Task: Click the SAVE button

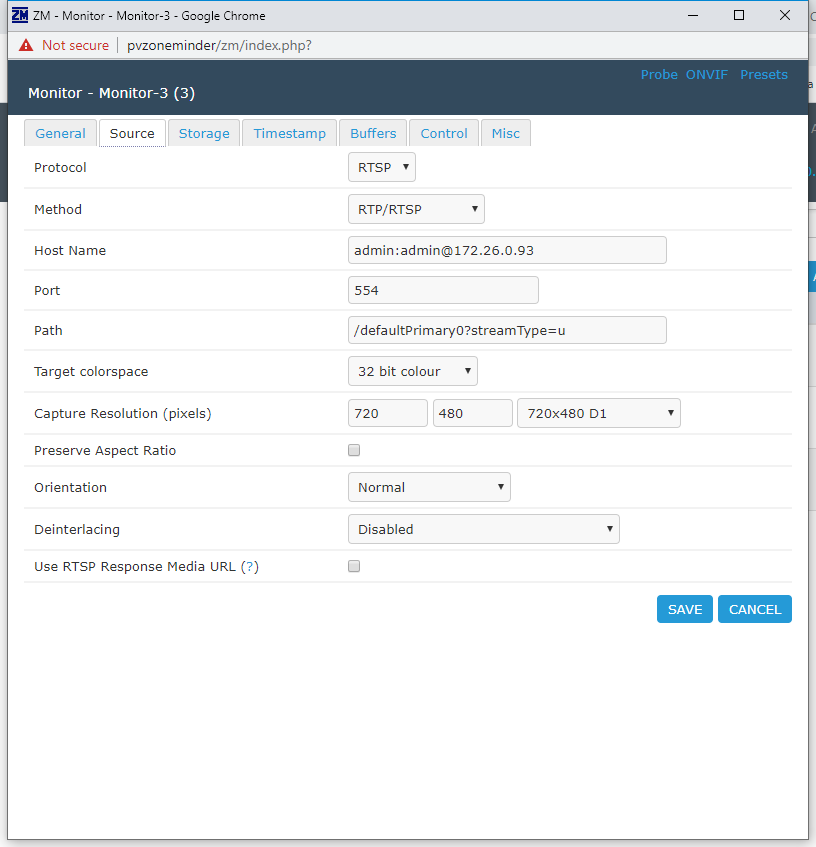Action: pos(685,609)
